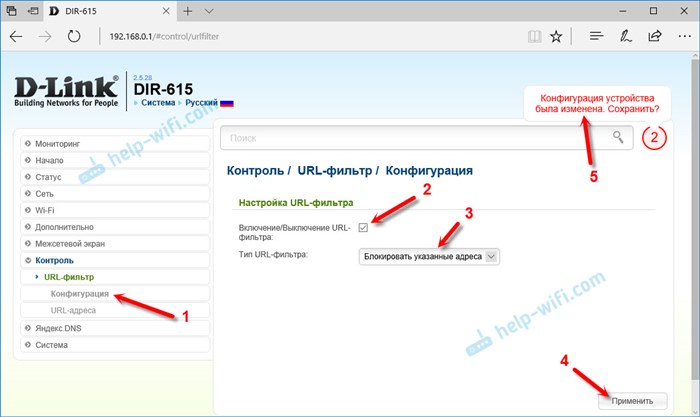Add page to favorites star icon
This screenshot has height=417, width=700.
click(556, 36)
